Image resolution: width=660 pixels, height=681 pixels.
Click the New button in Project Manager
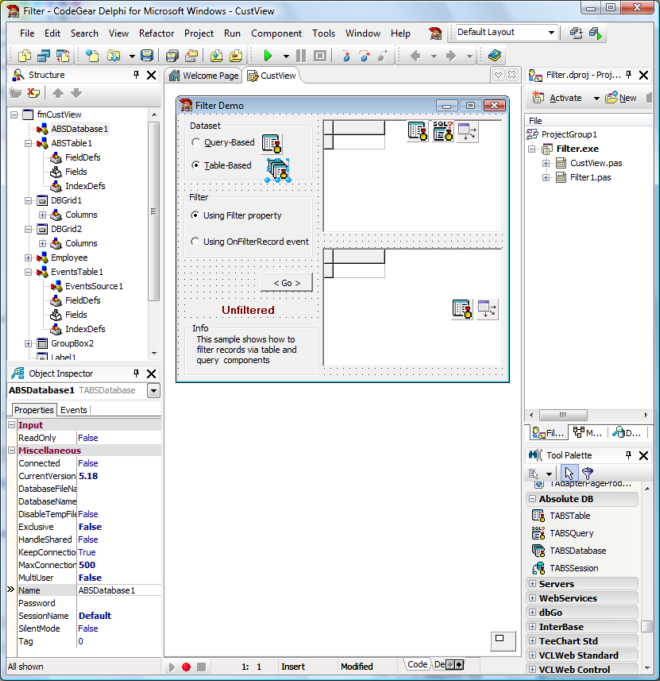[x=621, y=98]
